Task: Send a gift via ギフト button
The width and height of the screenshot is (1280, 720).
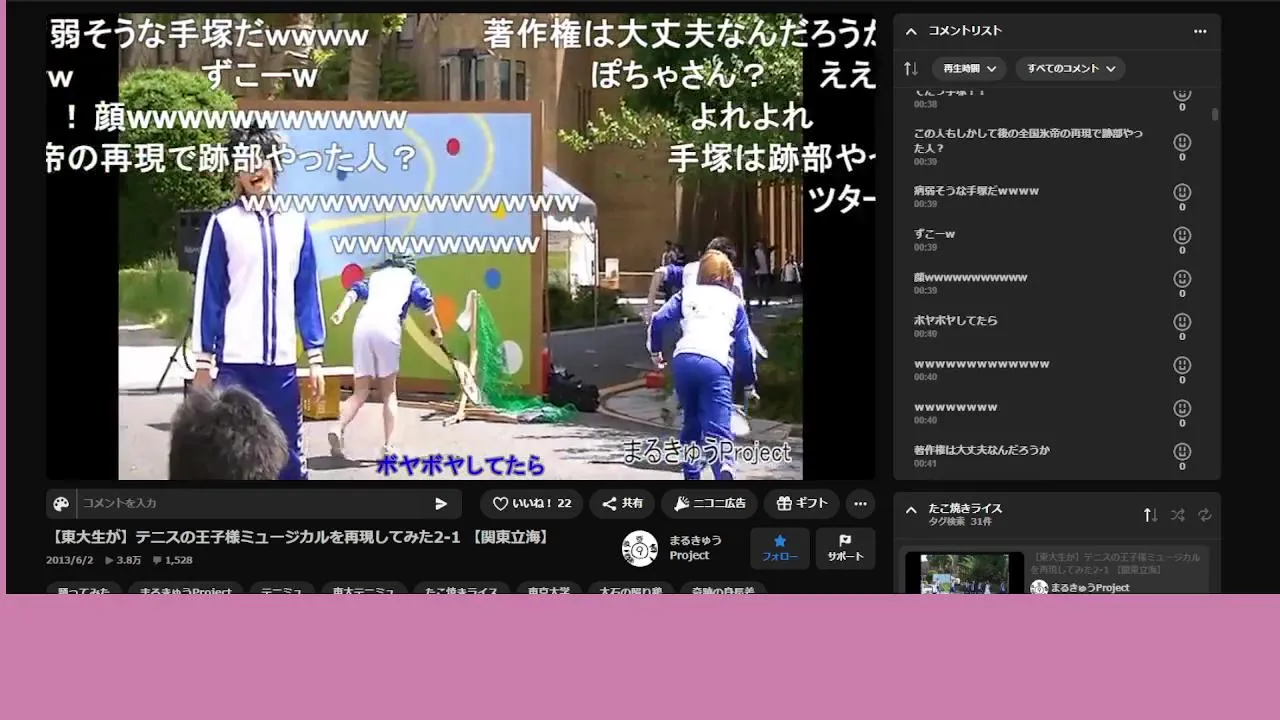Action: [802, 504]
